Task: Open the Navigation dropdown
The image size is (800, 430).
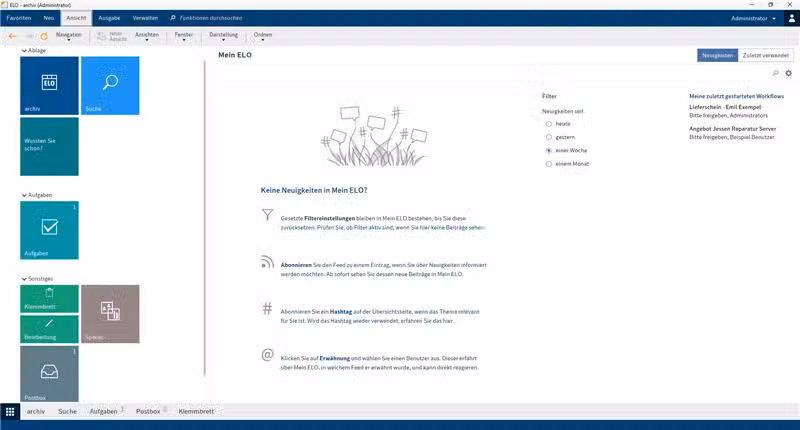Action: coord(68,36)
